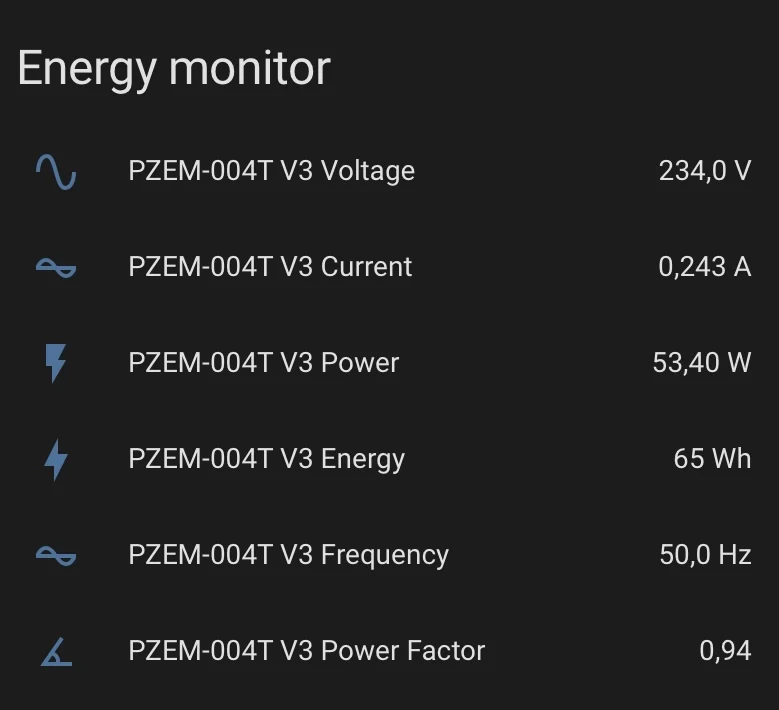Screen dimensions: 779x710
Task: Open the PZEM-004T V3 Voltage entity label
Action: pyautogui.click(x=271, y=171)
